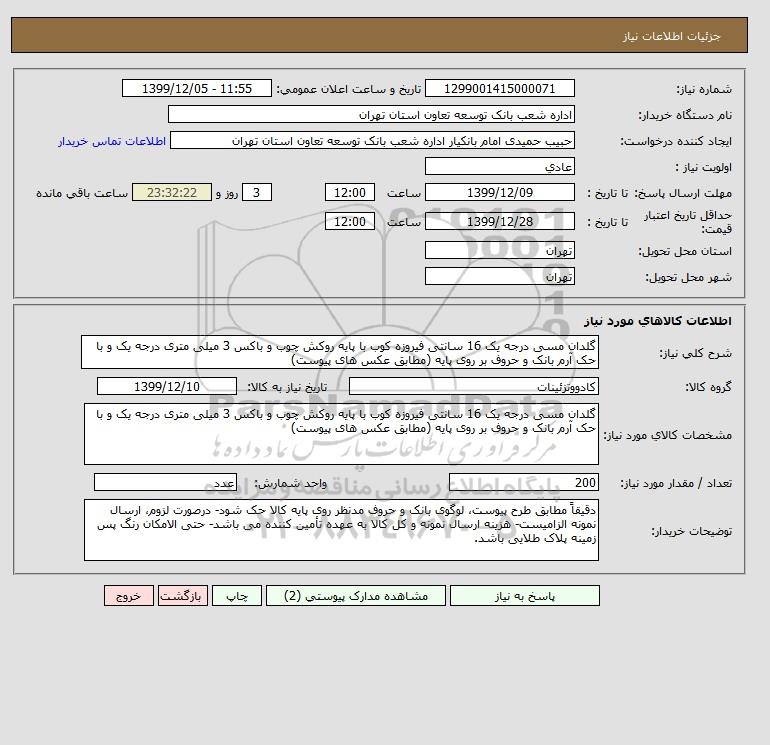Click the announcement date field 1399/12/05 - 11:55

196,88
